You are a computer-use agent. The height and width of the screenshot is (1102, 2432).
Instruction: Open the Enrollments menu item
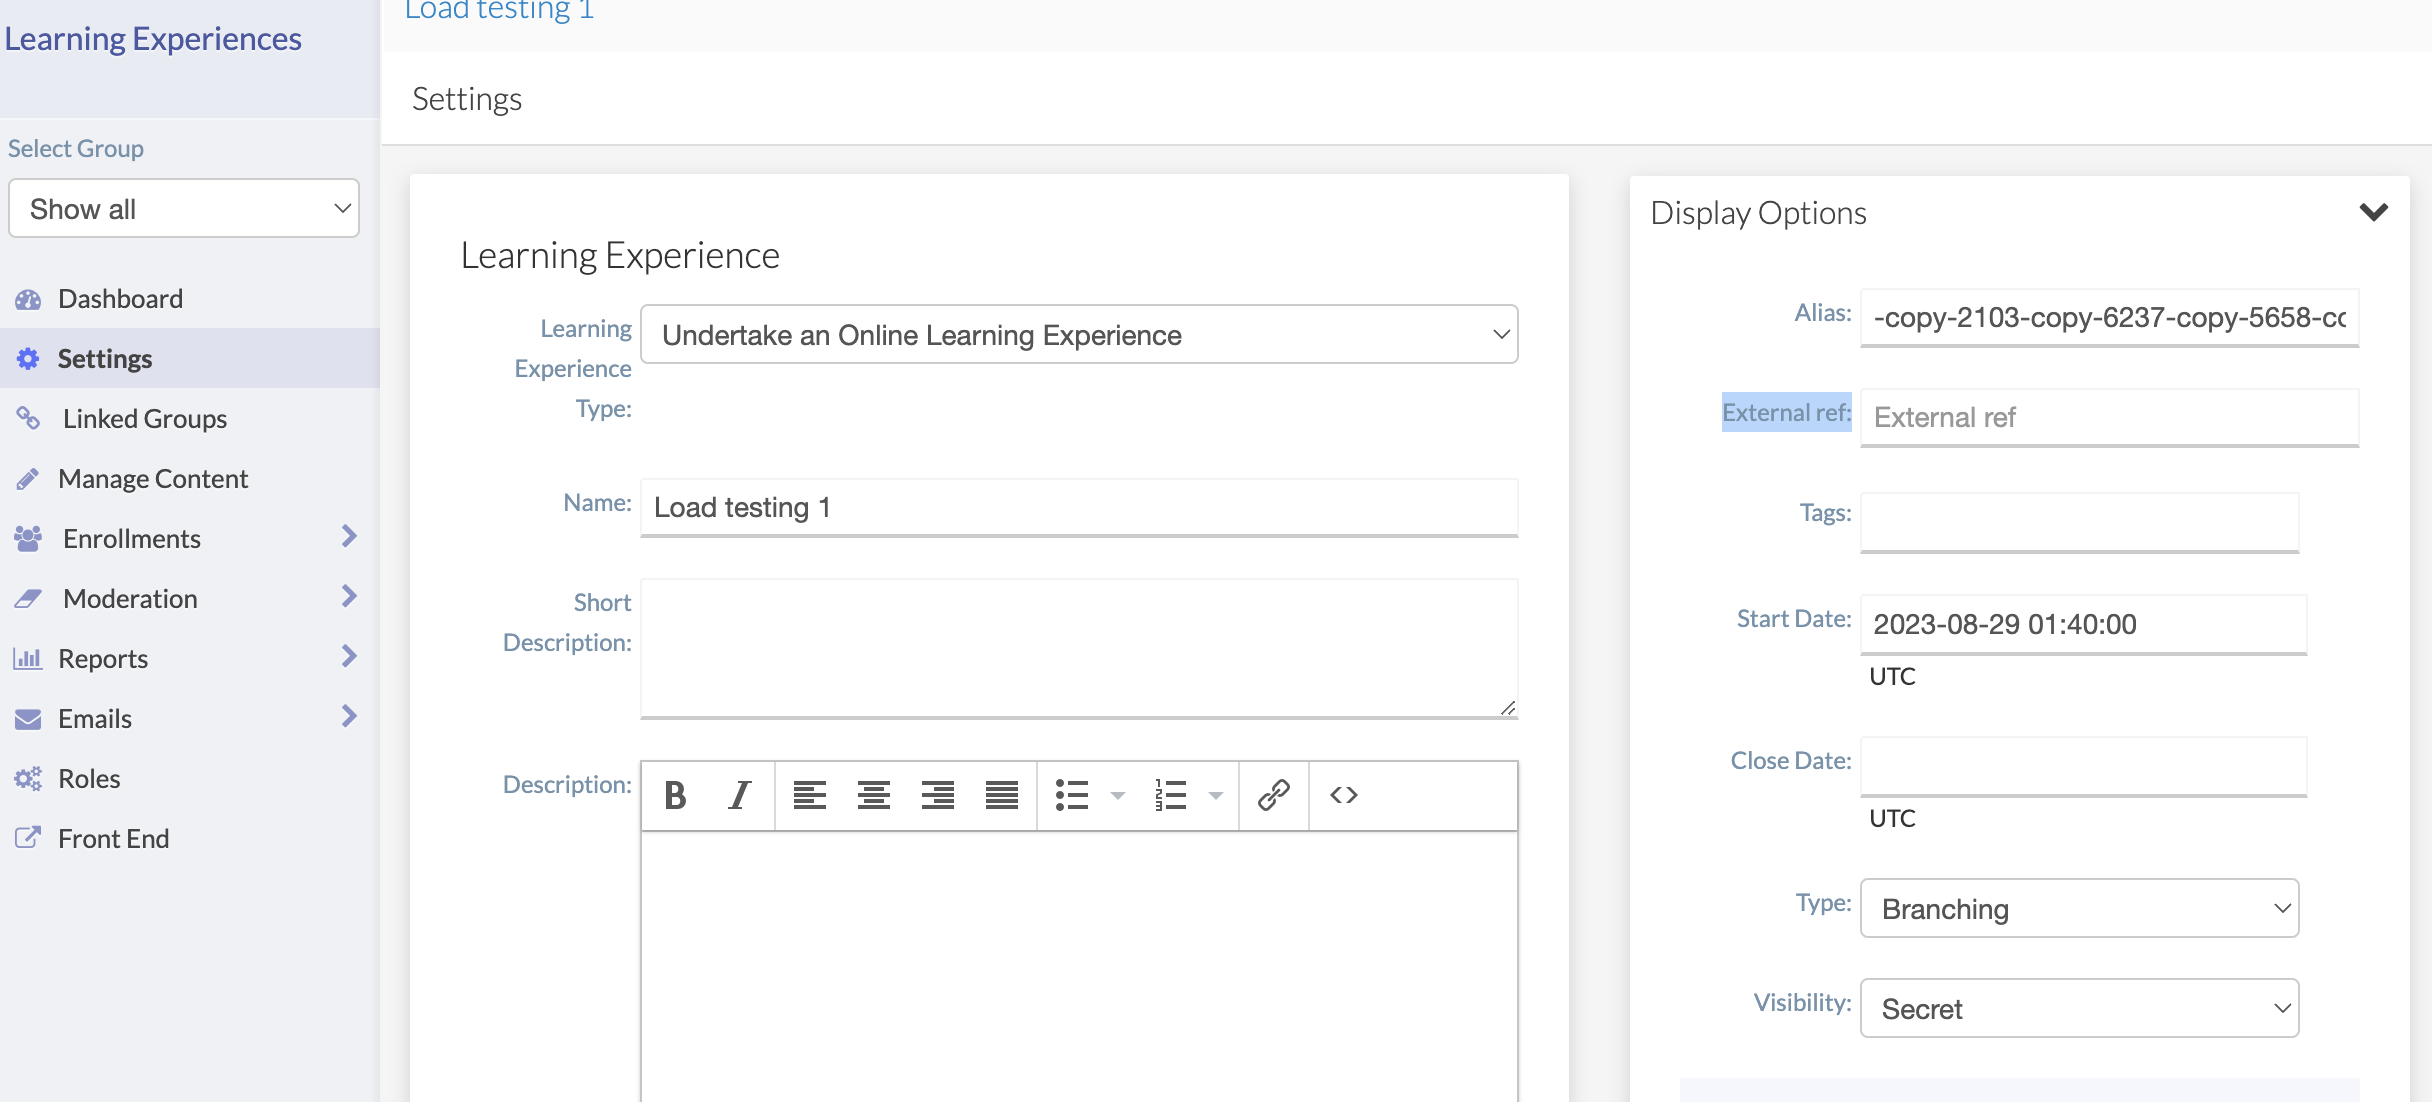click(x=132, y=539)
